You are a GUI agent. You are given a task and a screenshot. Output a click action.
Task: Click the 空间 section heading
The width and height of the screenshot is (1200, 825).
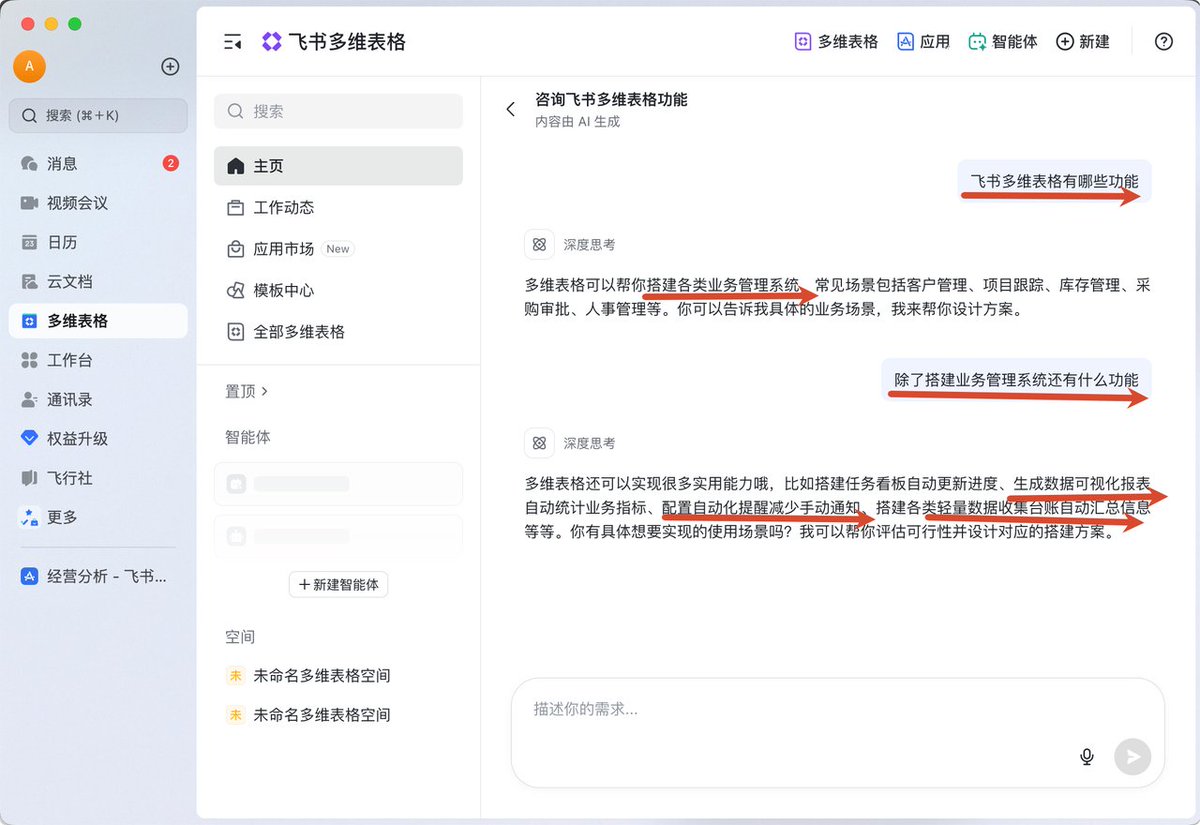click(240, 637)
